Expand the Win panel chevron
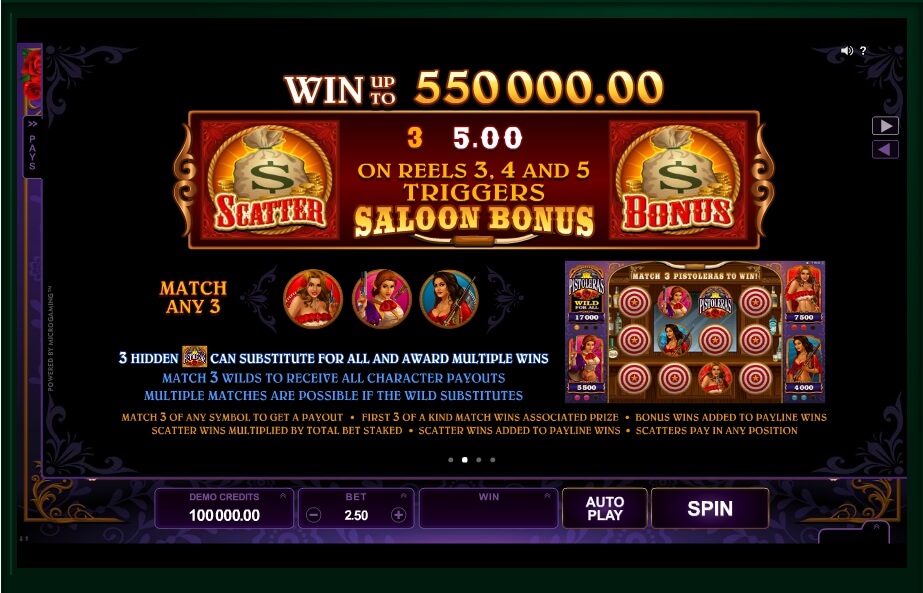923x593 pixels. click(x=547, y=496)
